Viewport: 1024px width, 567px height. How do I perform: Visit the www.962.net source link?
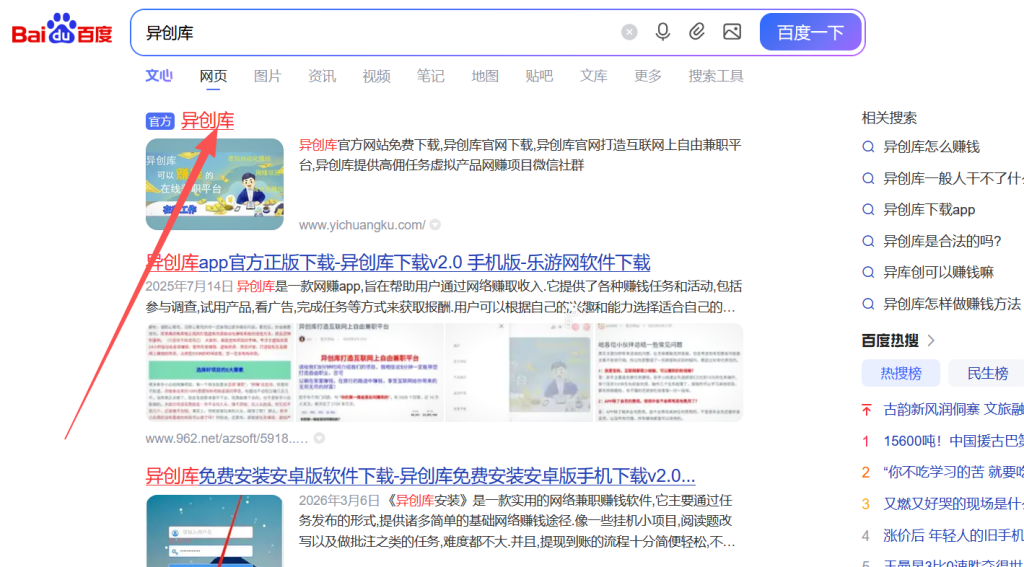tap(227, 438)
